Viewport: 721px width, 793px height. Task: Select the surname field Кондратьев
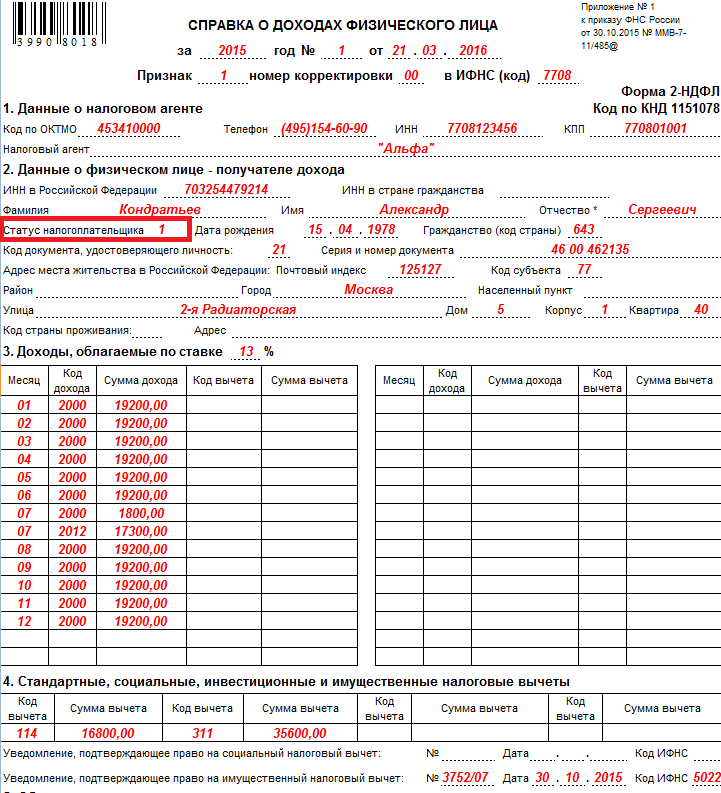(x=160, y=210)
